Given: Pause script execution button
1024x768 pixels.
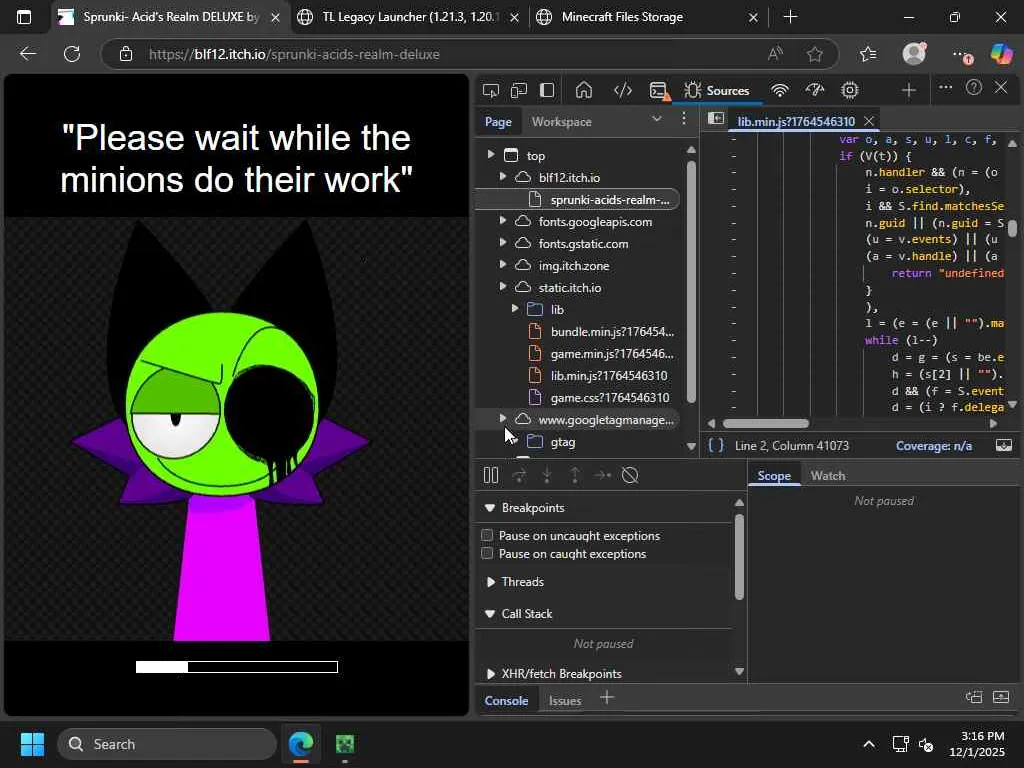Looking at the screenshot, I should click(491, 475).
